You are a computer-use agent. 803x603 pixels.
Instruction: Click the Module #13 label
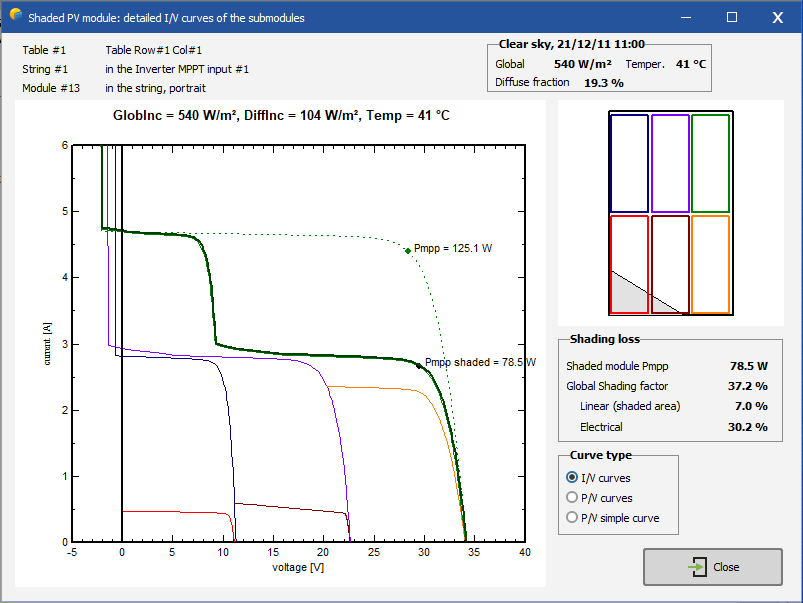(x=51, y=88)
